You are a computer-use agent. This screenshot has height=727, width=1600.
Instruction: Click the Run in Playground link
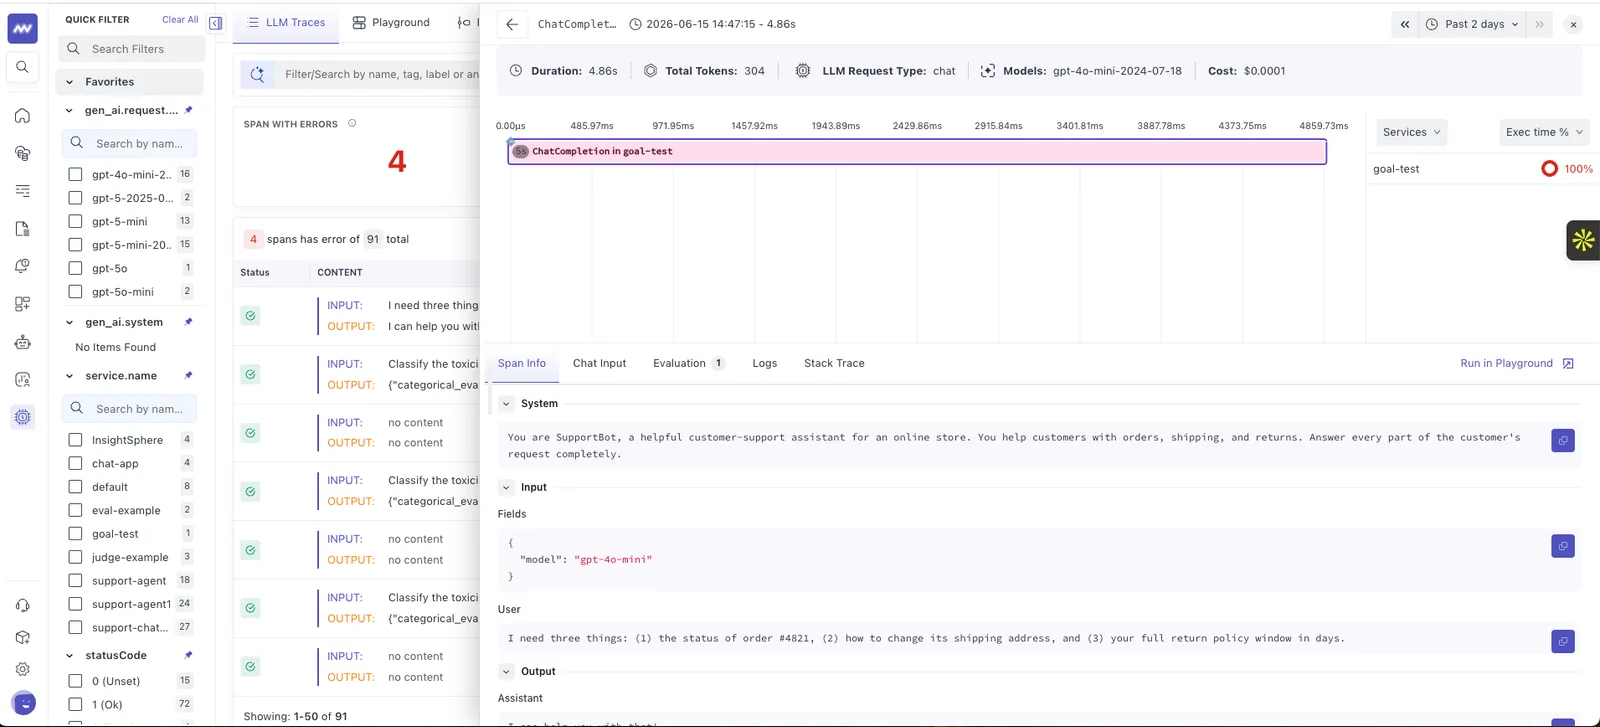tap(1517, 363)
